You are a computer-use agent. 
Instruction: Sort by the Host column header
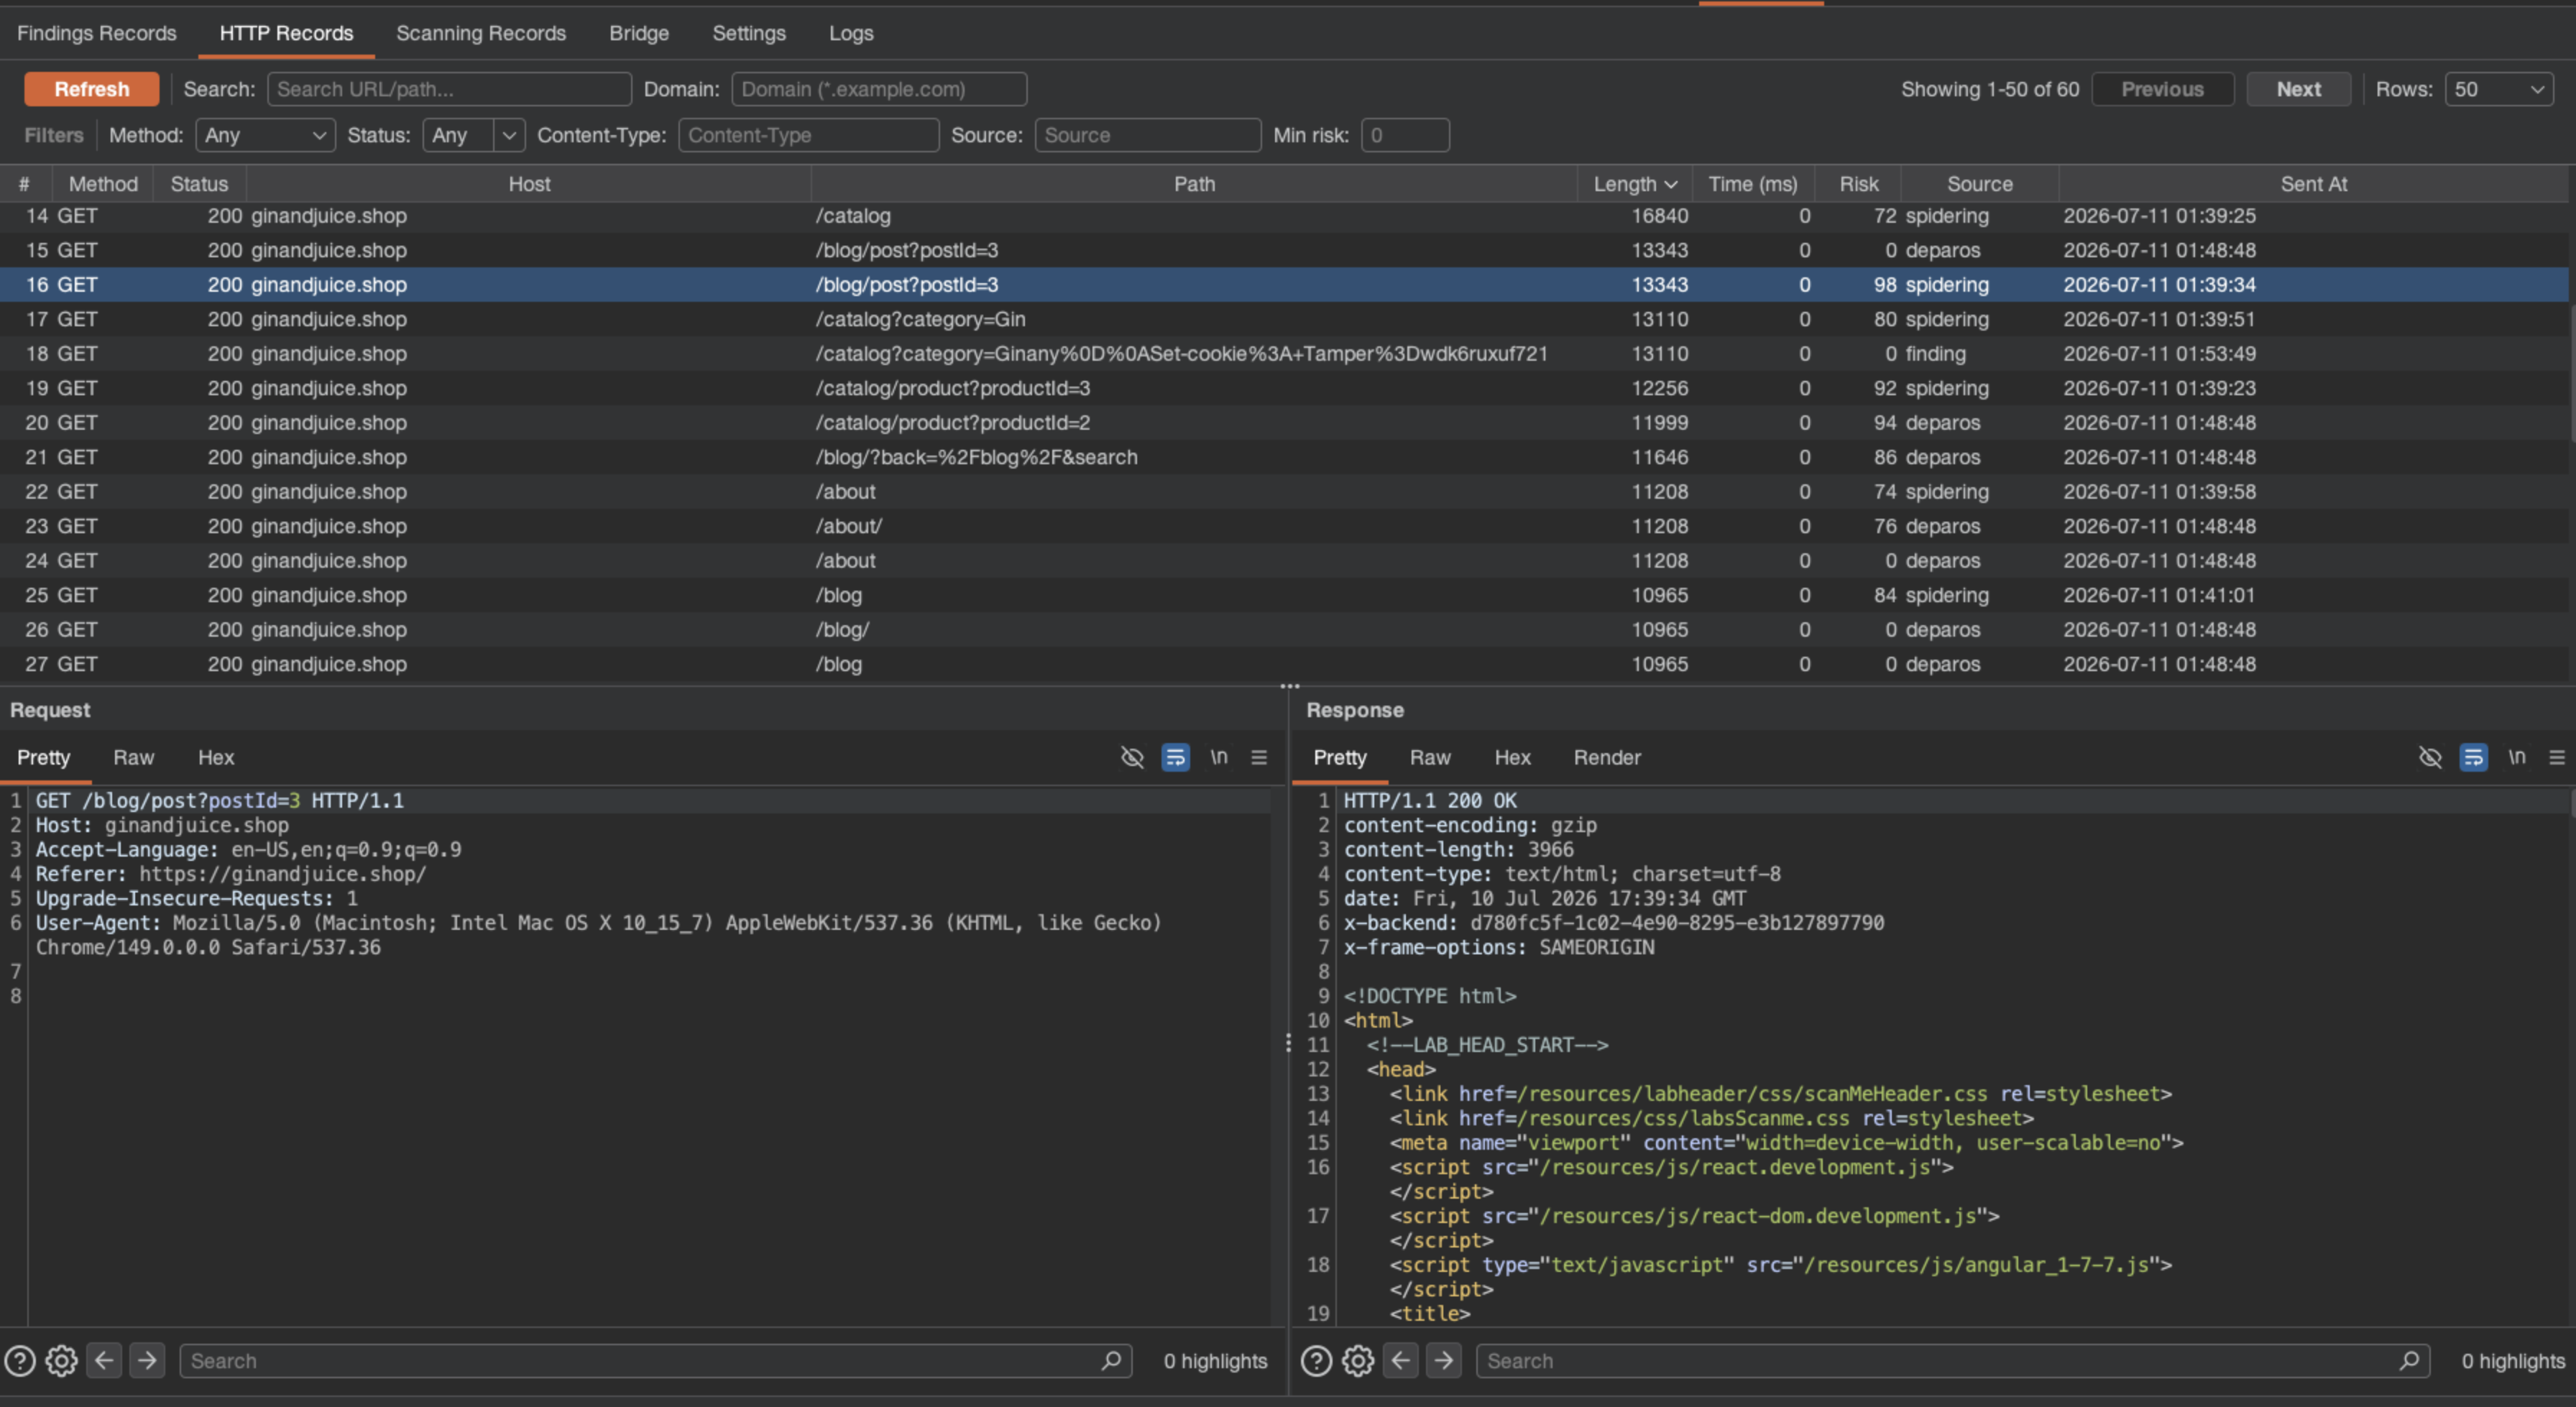pyautogui.click(x=529, y=184)
